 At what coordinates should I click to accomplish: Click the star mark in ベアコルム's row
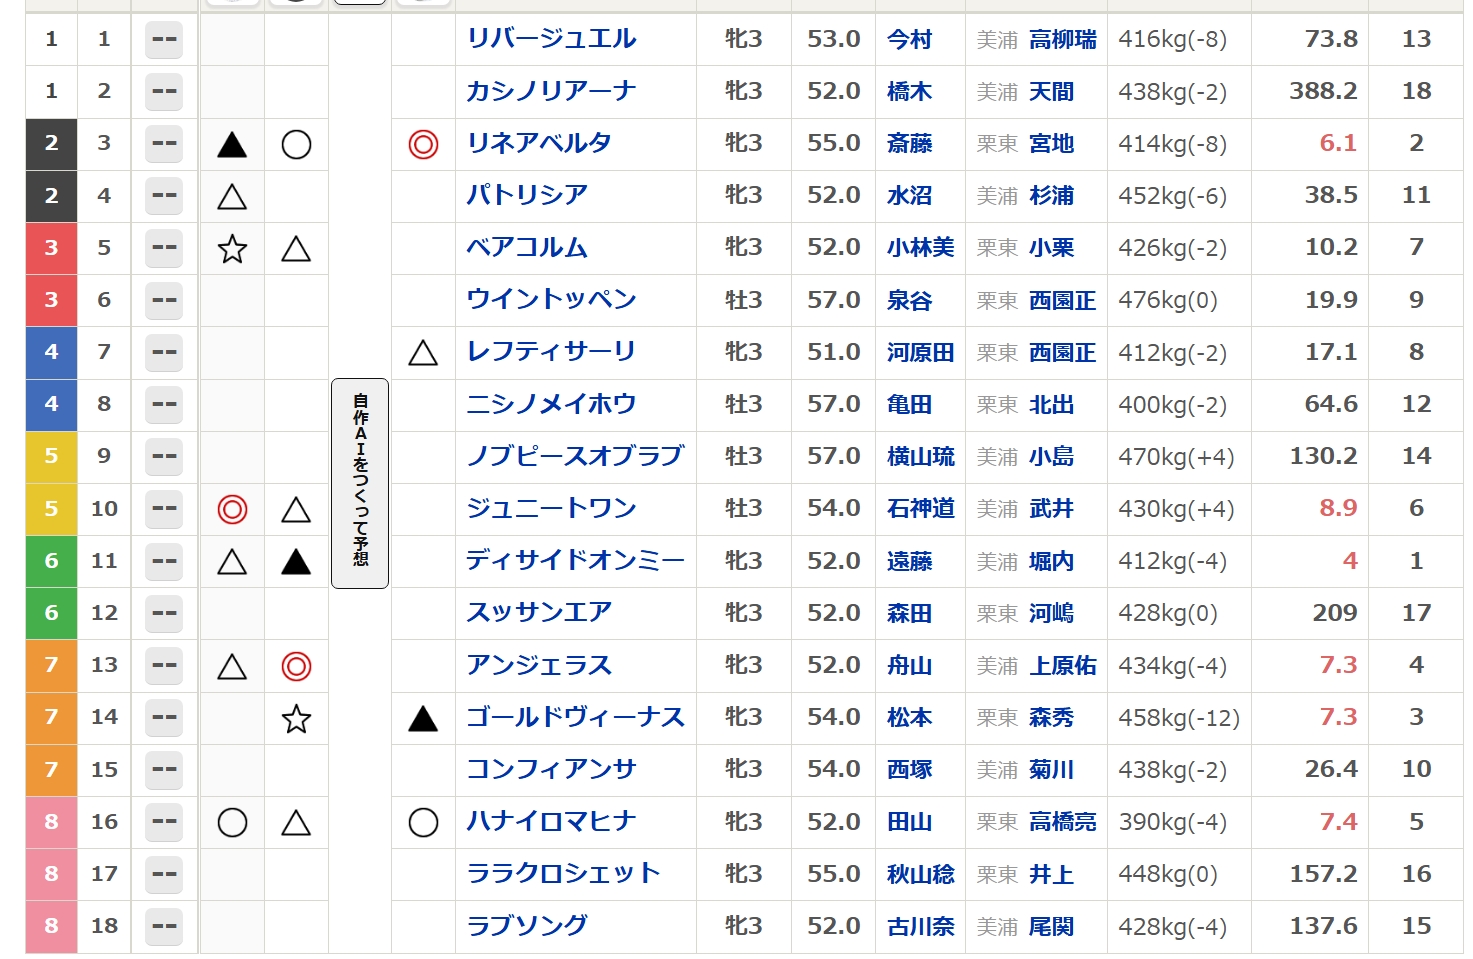[x=232, y=249]
